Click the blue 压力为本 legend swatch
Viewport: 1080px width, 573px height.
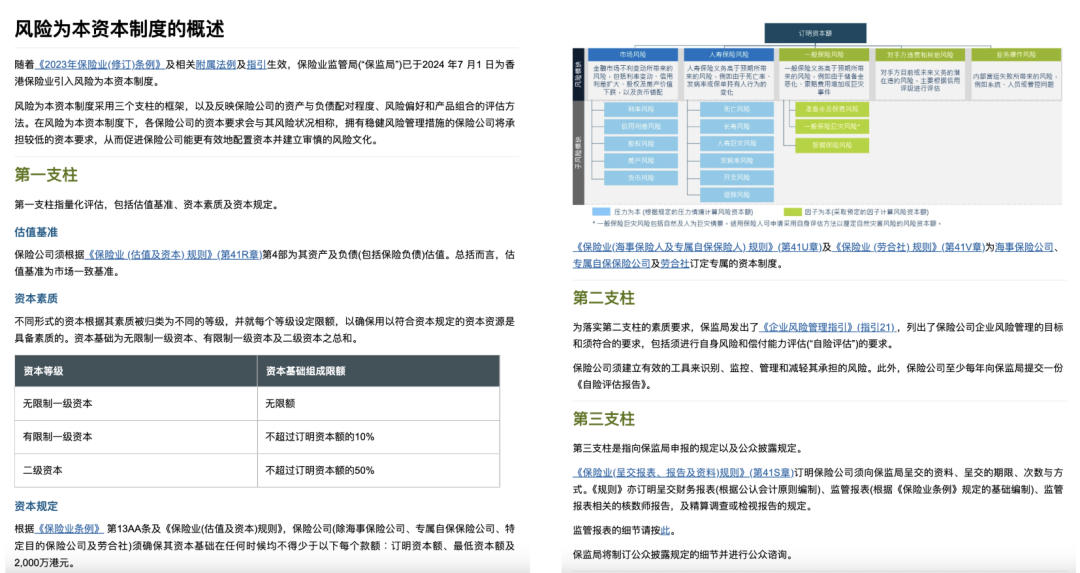601,213
